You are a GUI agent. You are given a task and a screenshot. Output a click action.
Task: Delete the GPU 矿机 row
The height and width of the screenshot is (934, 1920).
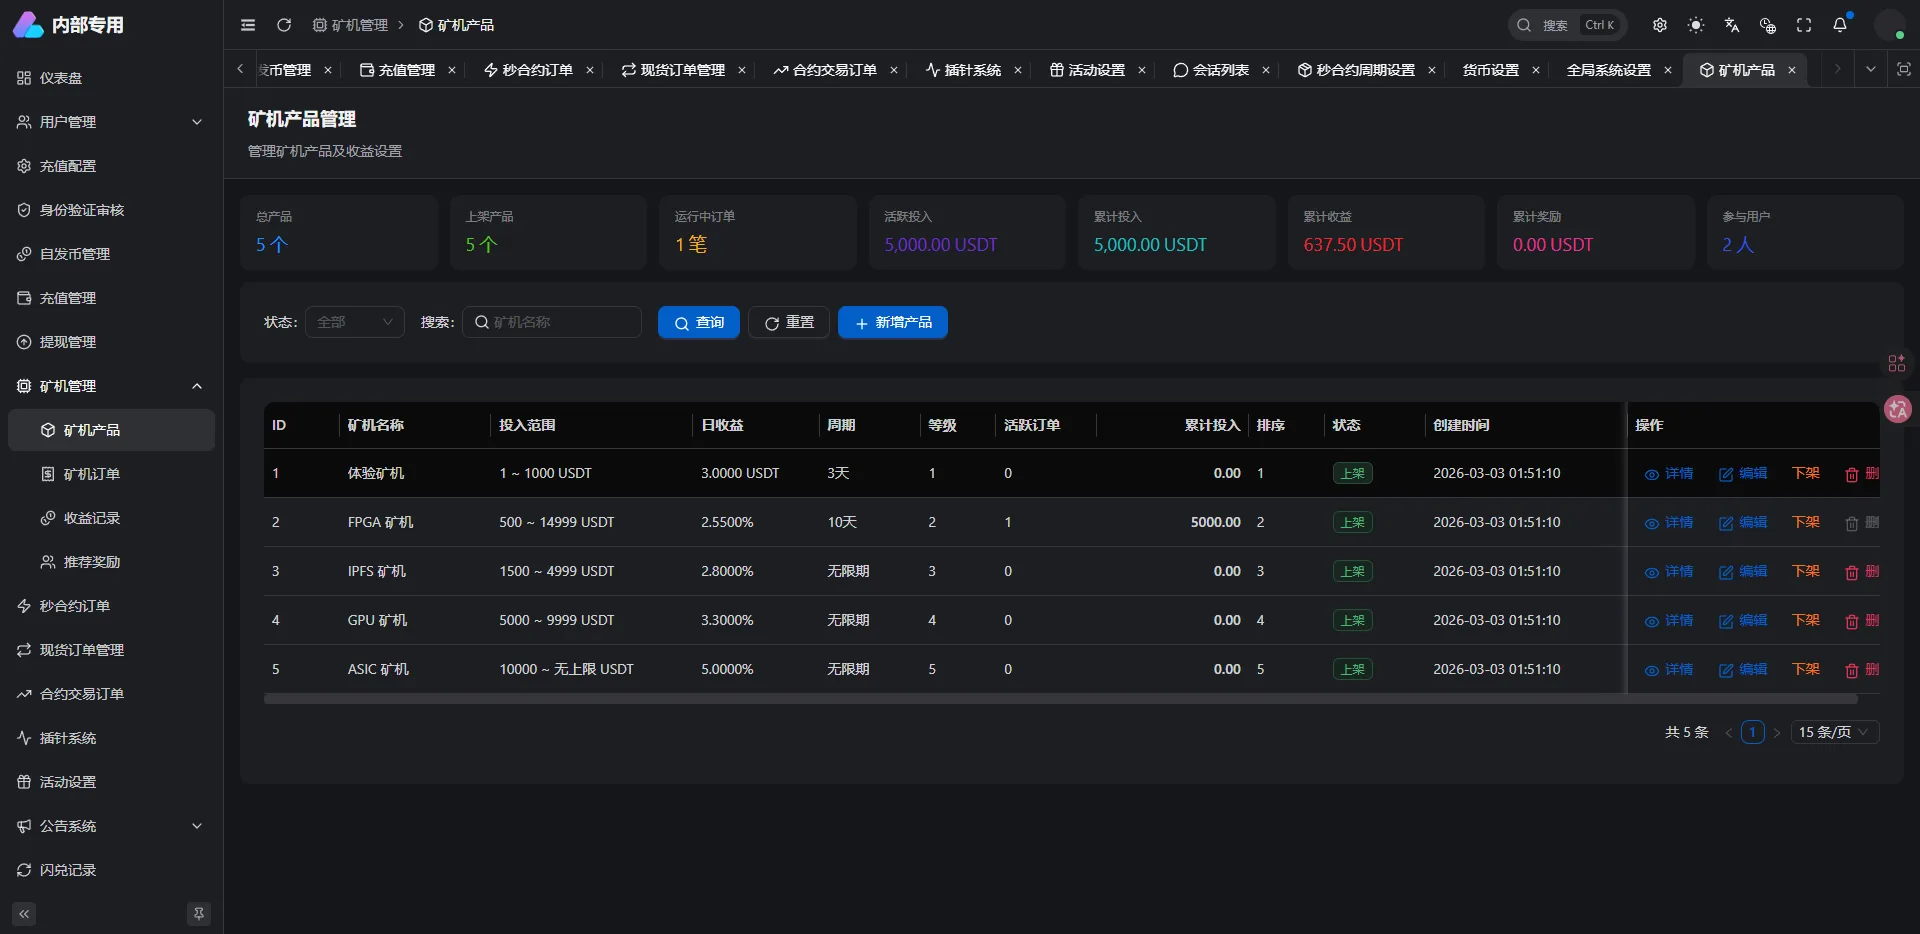click(1862, 621)
